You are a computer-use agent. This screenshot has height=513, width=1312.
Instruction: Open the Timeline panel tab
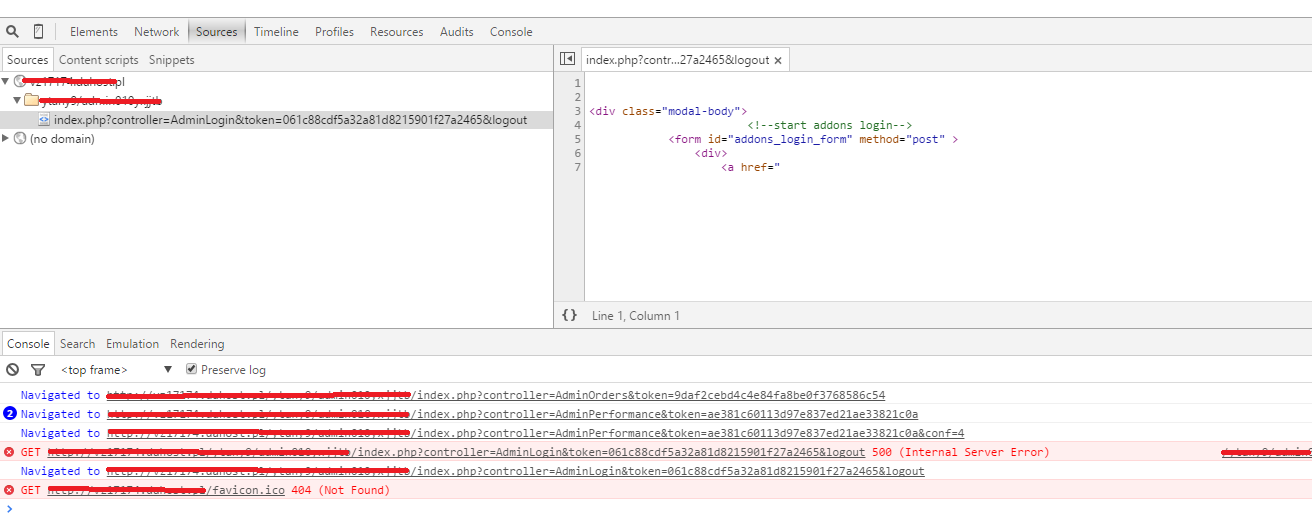click(276, 32)
